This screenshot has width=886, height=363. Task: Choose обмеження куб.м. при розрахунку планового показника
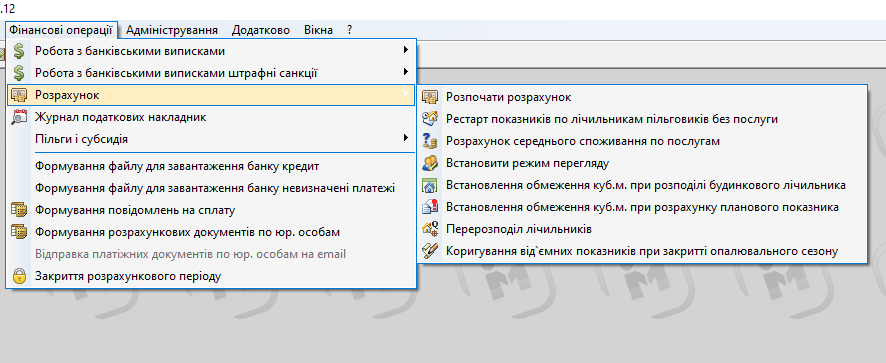[x=642, y=207]
